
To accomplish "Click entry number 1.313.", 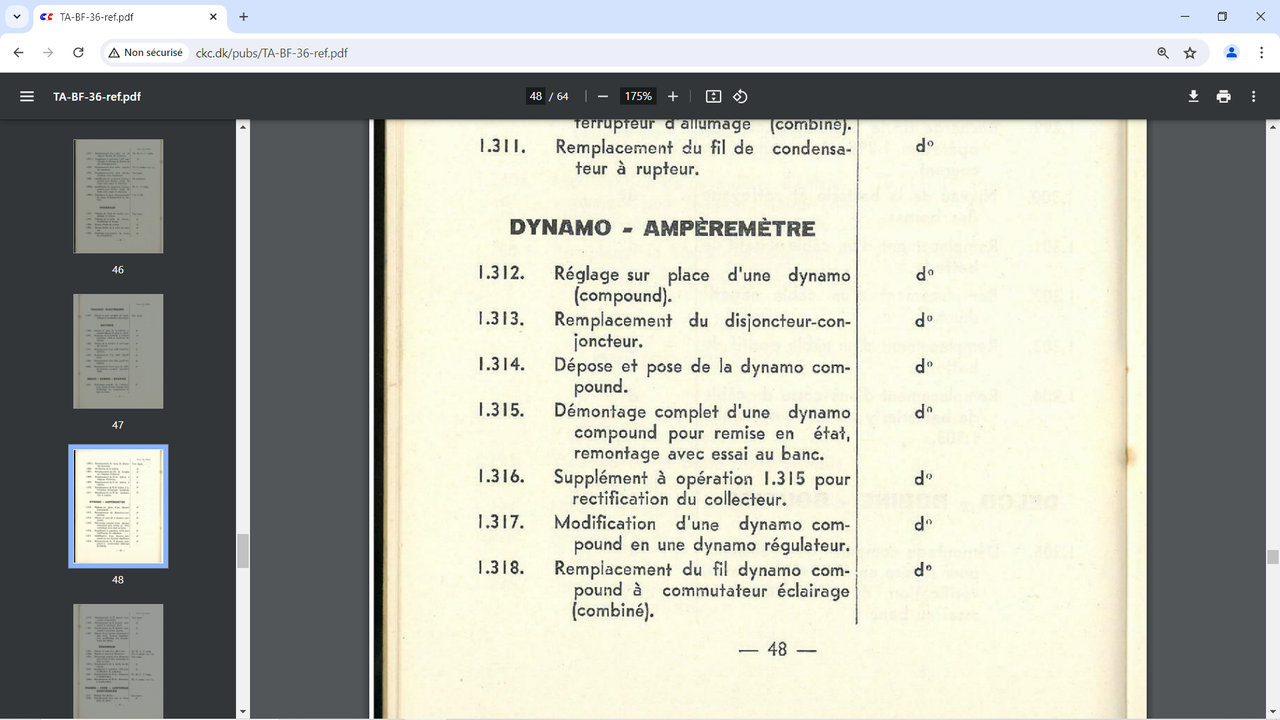I will pos(501,319).
